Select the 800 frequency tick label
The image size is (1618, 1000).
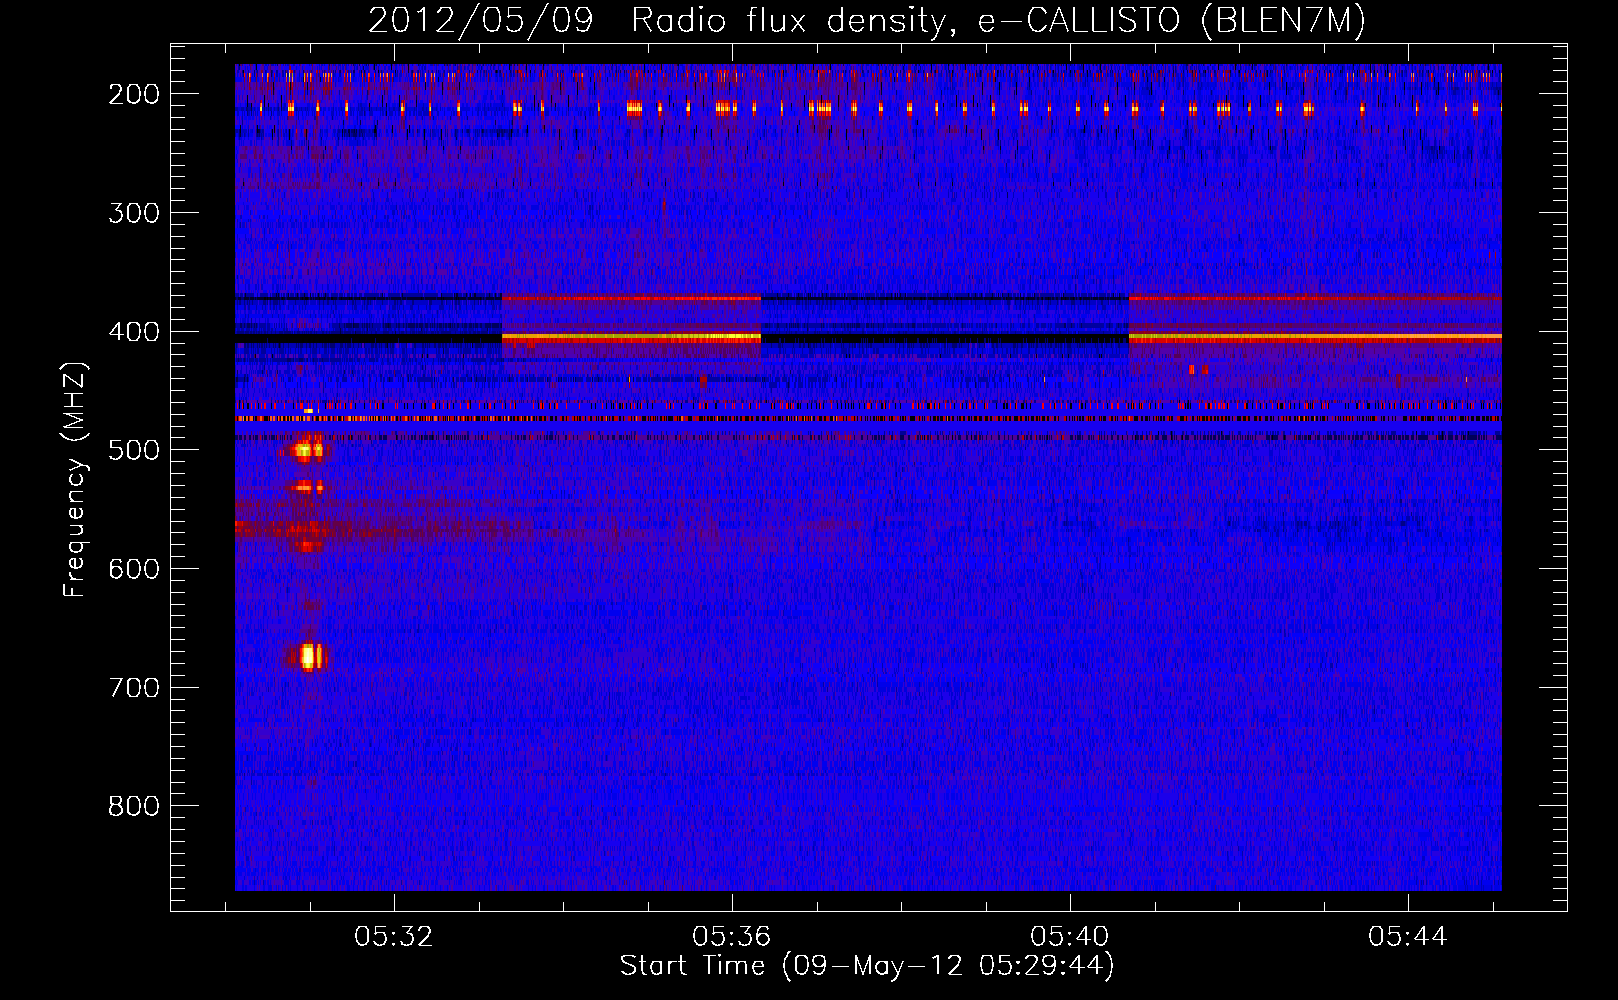(134, 806)
